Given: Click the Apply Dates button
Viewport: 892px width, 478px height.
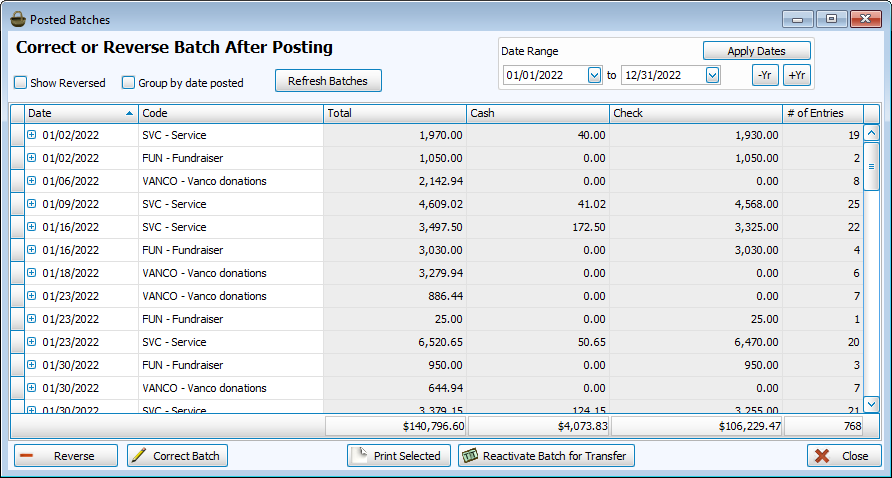Looking at the screenshot, I should click(x=756, y=51).
